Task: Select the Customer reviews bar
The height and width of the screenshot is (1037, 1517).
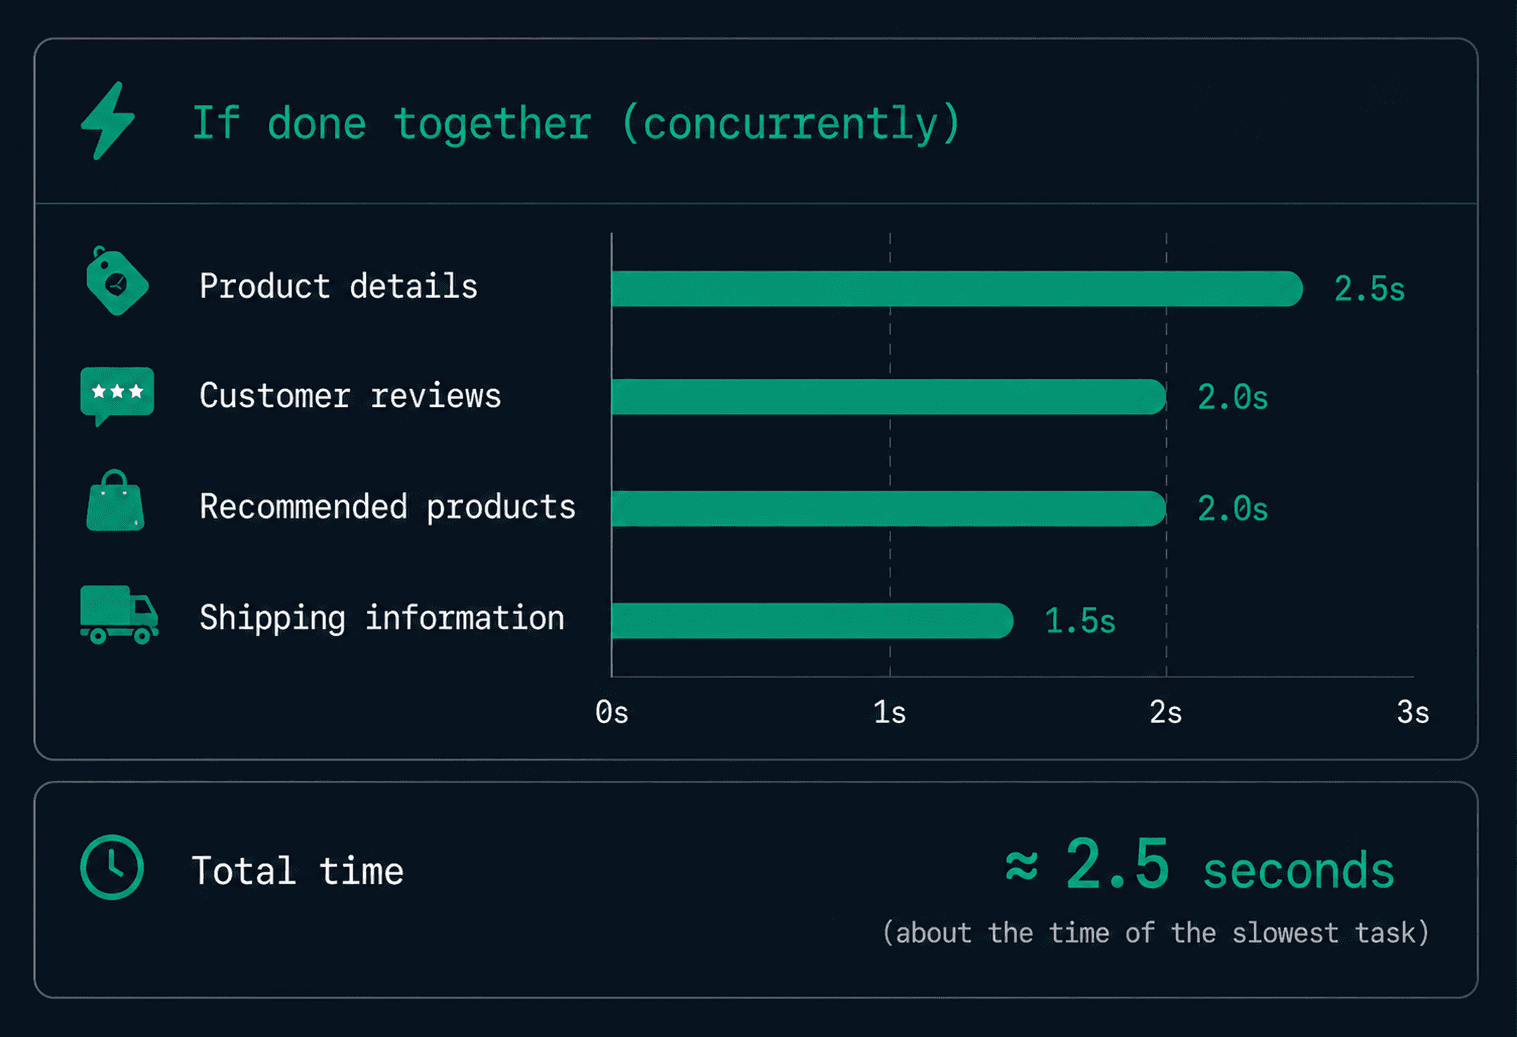Action: coord(889,397)
